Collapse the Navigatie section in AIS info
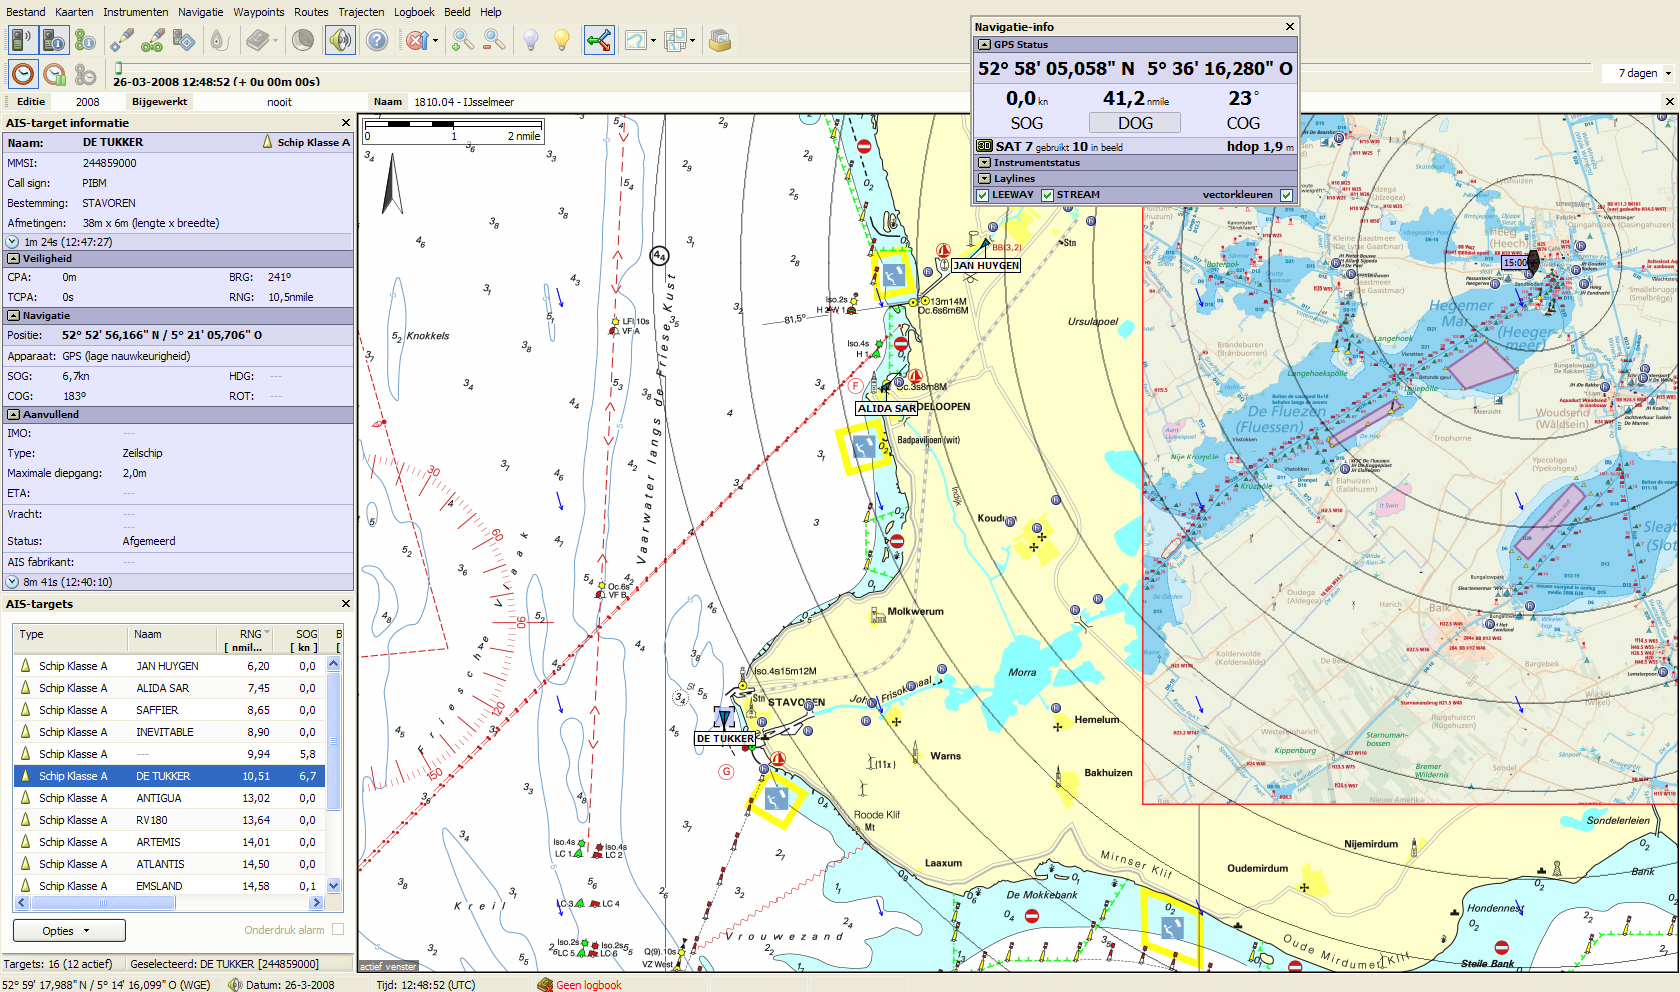Viewport: 1680px width, 992px height. click(14, 315)
